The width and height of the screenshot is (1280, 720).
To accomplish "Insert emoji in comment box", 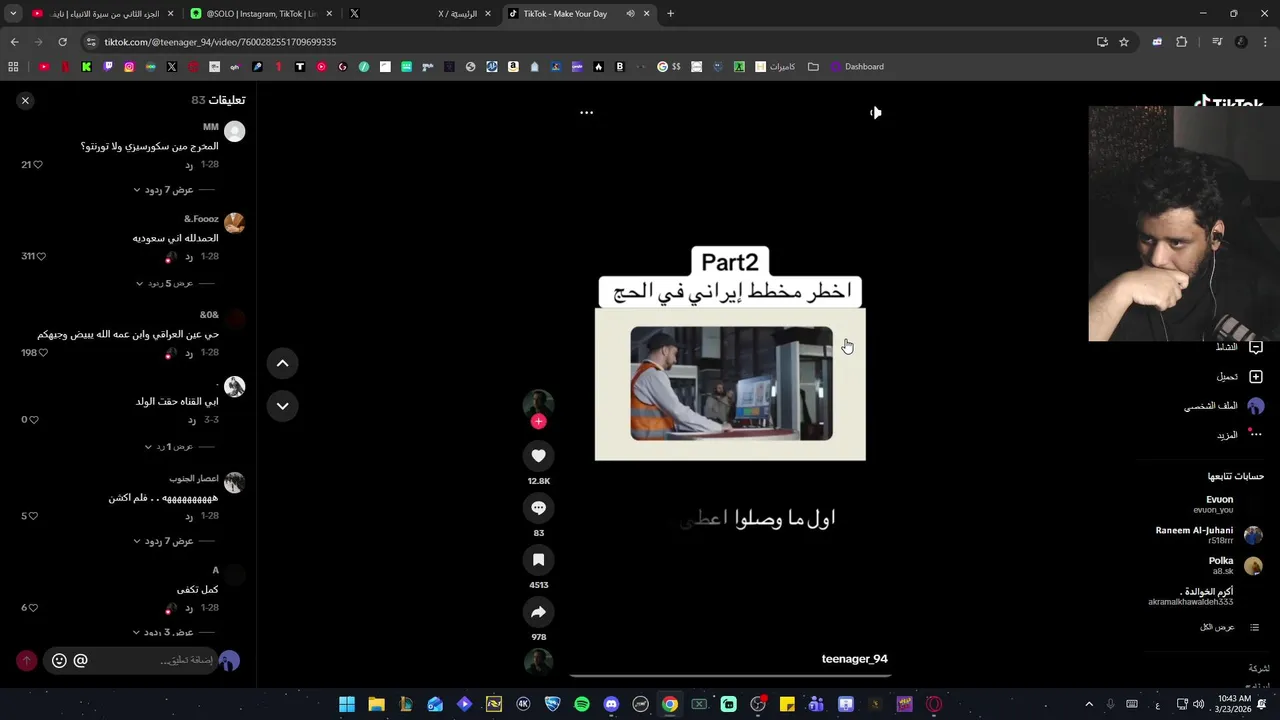I will pos(59,660).
